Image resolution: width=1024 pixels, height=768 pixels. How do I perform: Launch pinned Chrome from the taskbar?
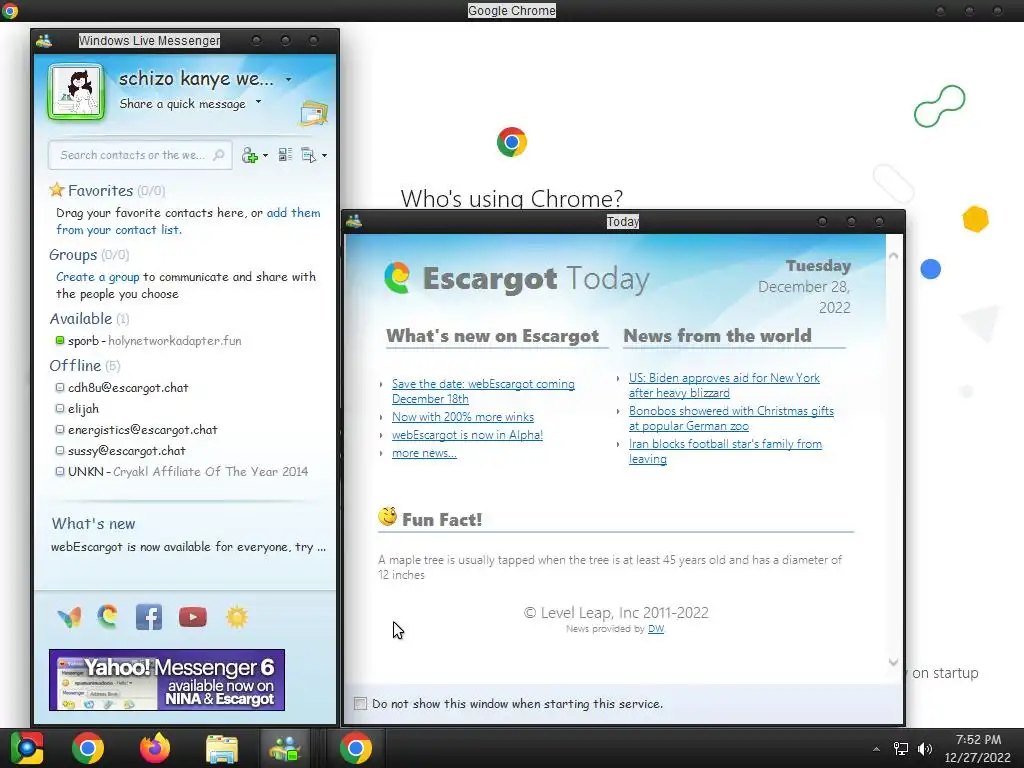pos(88,748)
